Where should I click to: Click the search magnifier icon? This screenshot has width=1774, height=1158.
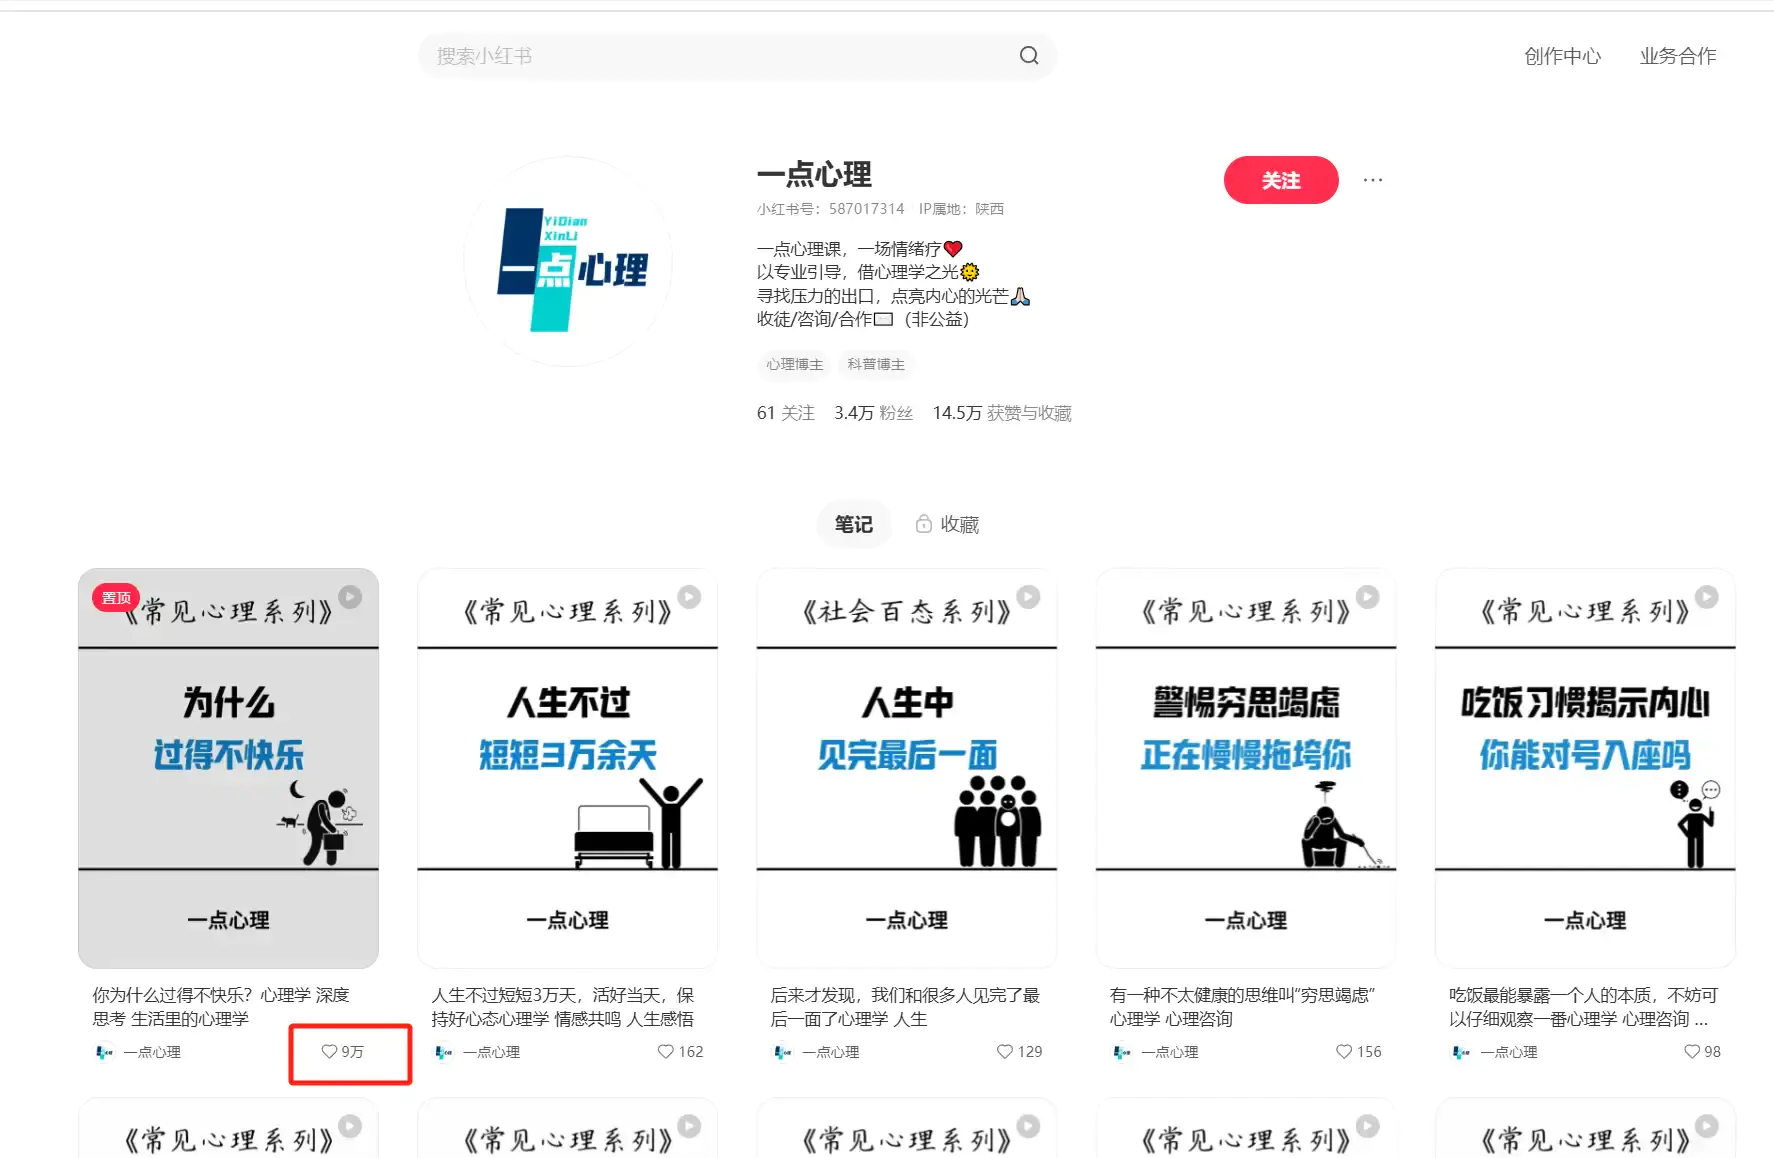click(1029, 55)
